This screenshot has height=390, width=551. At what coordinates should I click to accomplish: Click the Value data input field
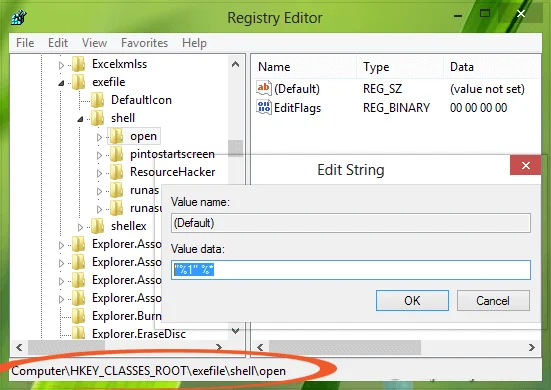(351, 270)
